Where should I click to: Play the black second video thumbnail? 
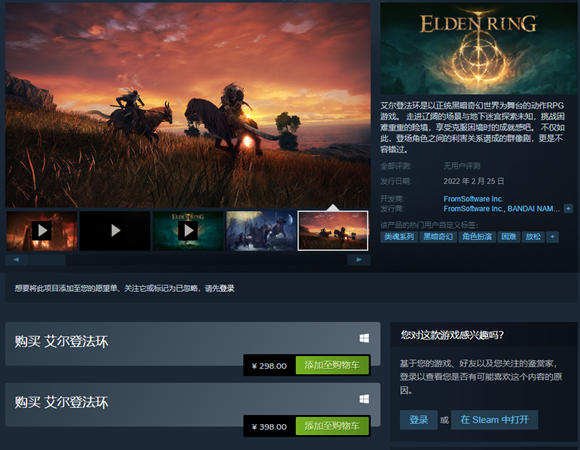[115, 231]
